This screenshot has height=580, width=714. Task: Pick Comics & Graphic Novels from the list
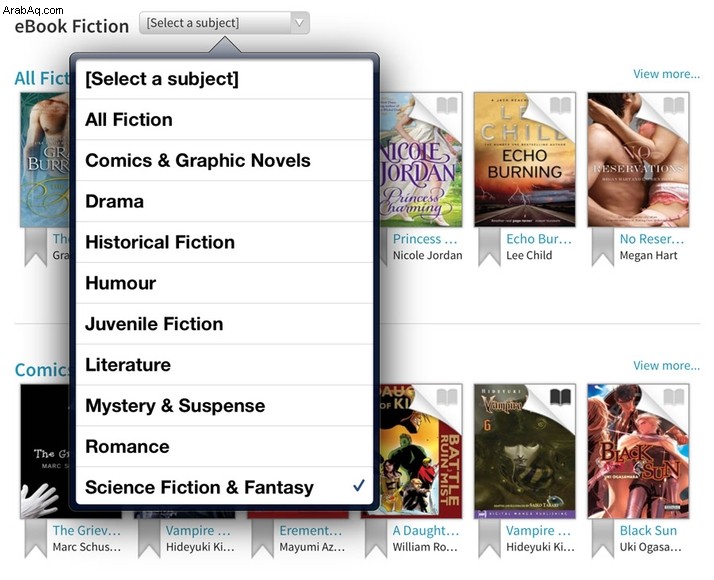pyautogui.click(x=224, y=161)
